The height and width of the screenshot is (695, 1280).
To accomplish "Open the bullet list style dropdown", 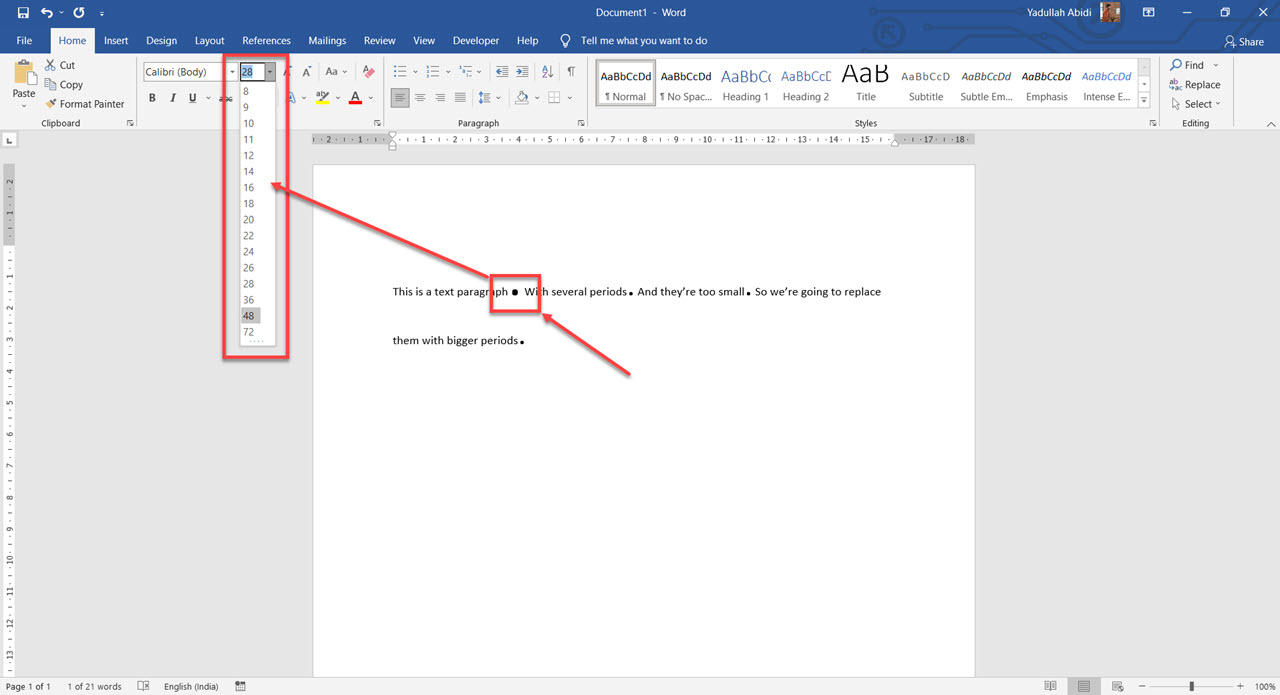I will click(x=414, y=71).
